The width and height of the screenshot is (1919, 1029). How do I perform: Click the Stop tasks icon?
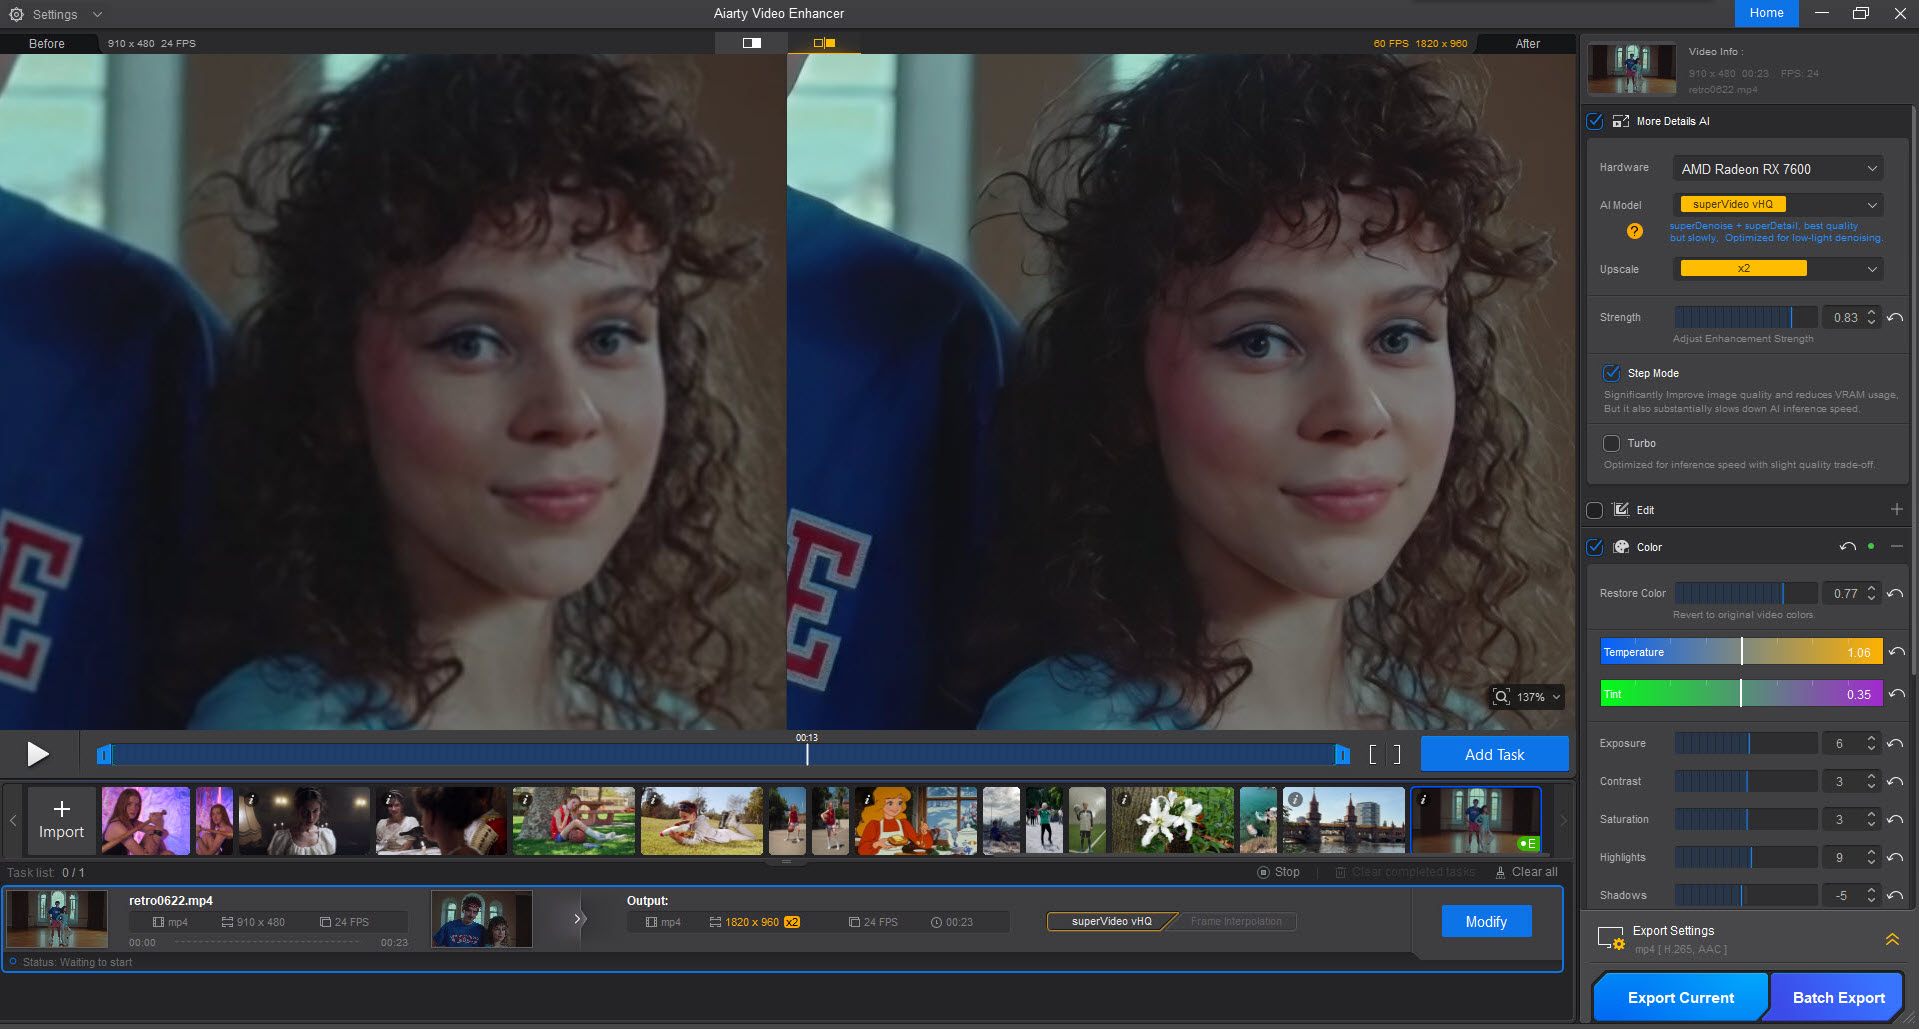click(1263, 872)
